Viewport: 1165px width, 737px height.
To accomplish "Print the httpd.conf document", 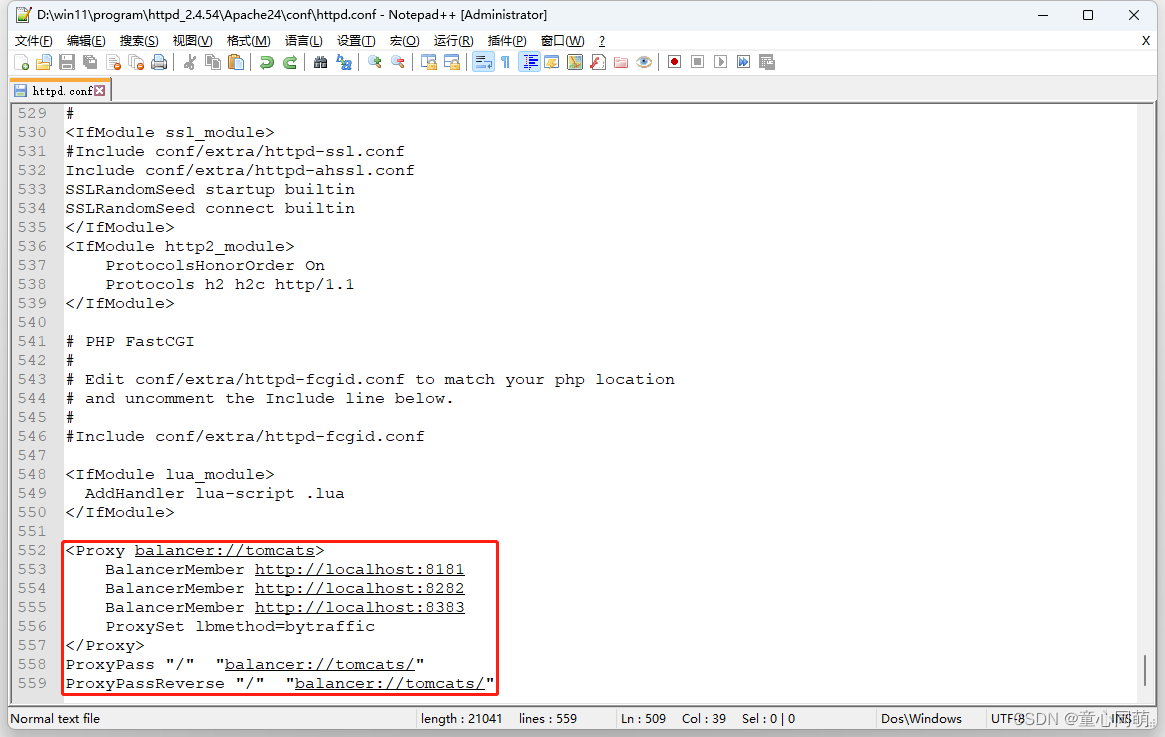I will [159, 61].
